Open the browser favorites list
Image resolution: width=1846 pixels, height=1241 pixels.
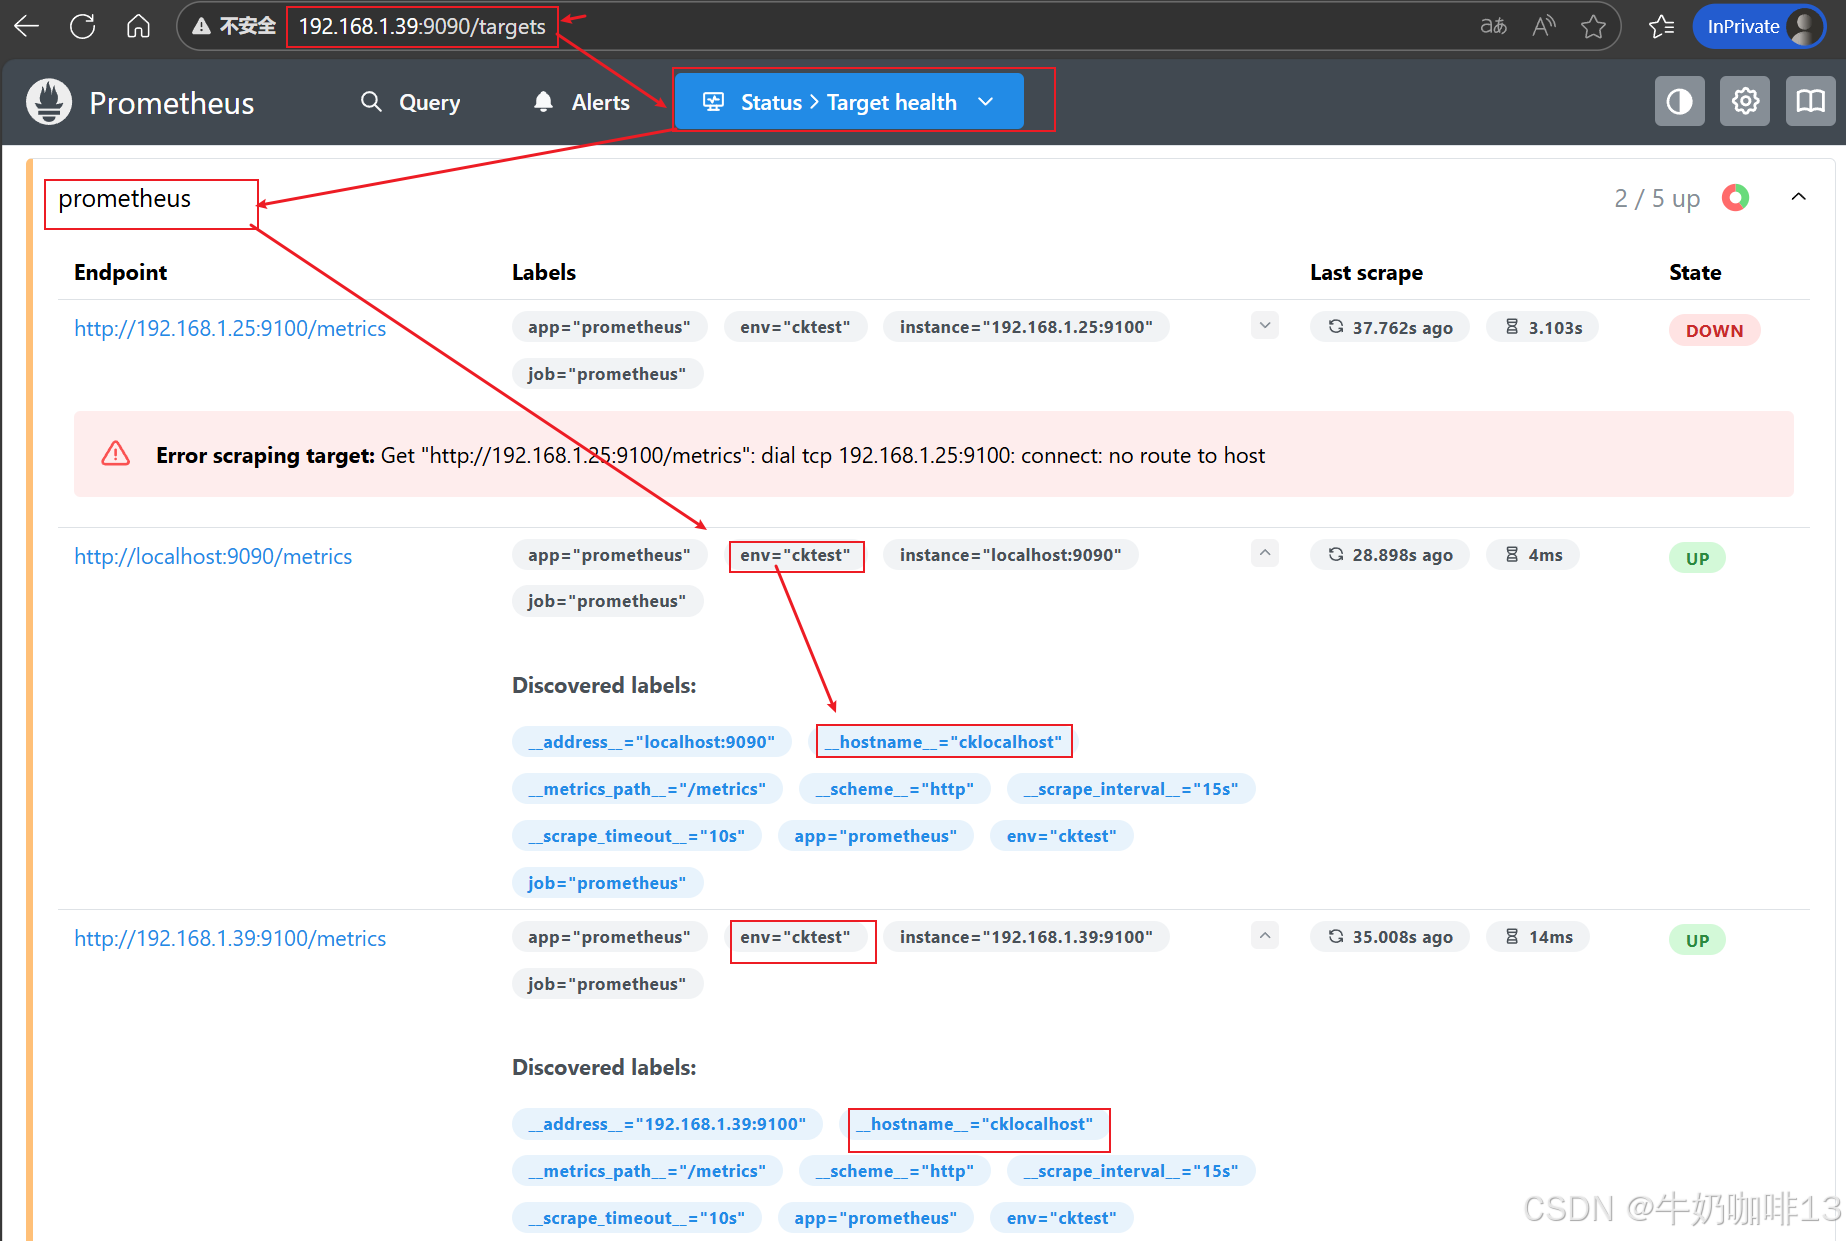pos(1662,26)
